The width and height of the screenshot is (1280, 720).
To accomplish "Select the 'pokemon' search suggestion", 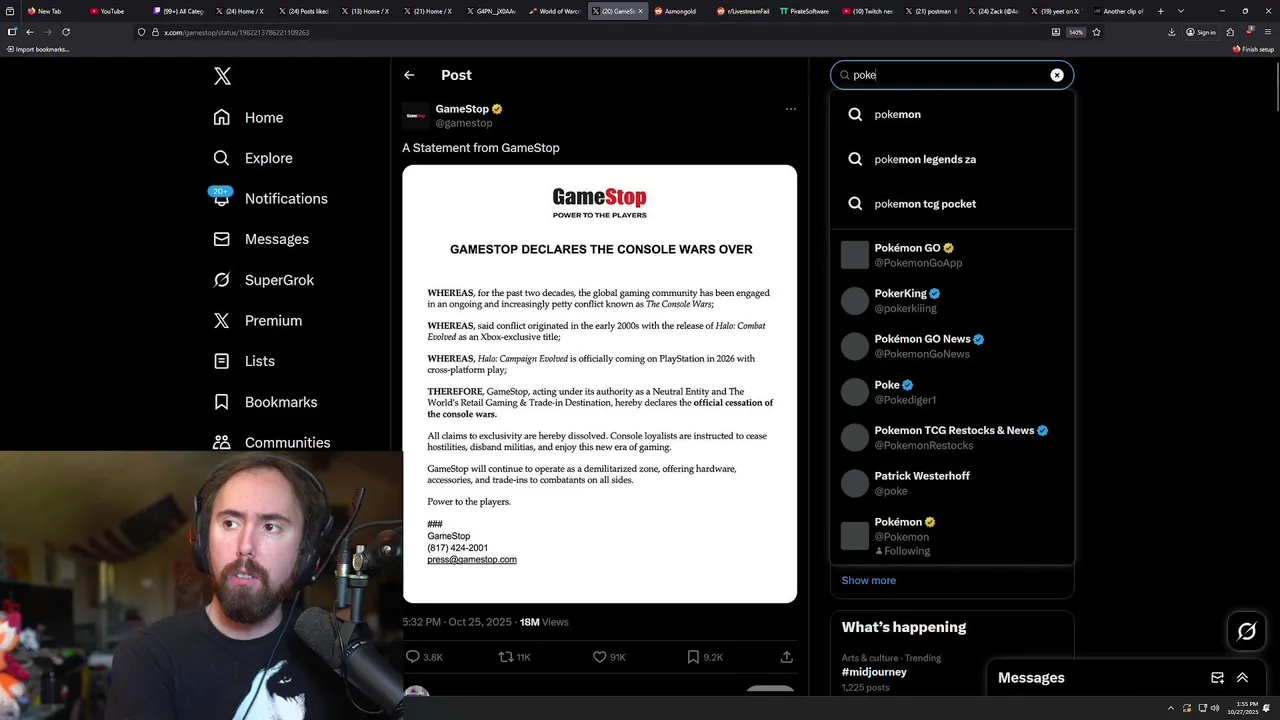I will click(x=952, y=114).
